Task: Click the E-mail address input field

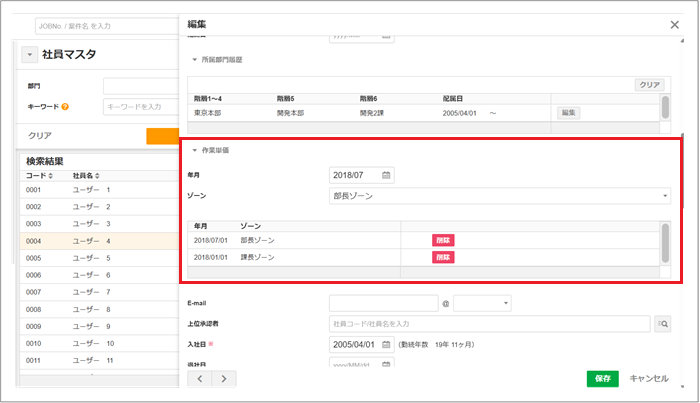Action: [x=382, y=302]
